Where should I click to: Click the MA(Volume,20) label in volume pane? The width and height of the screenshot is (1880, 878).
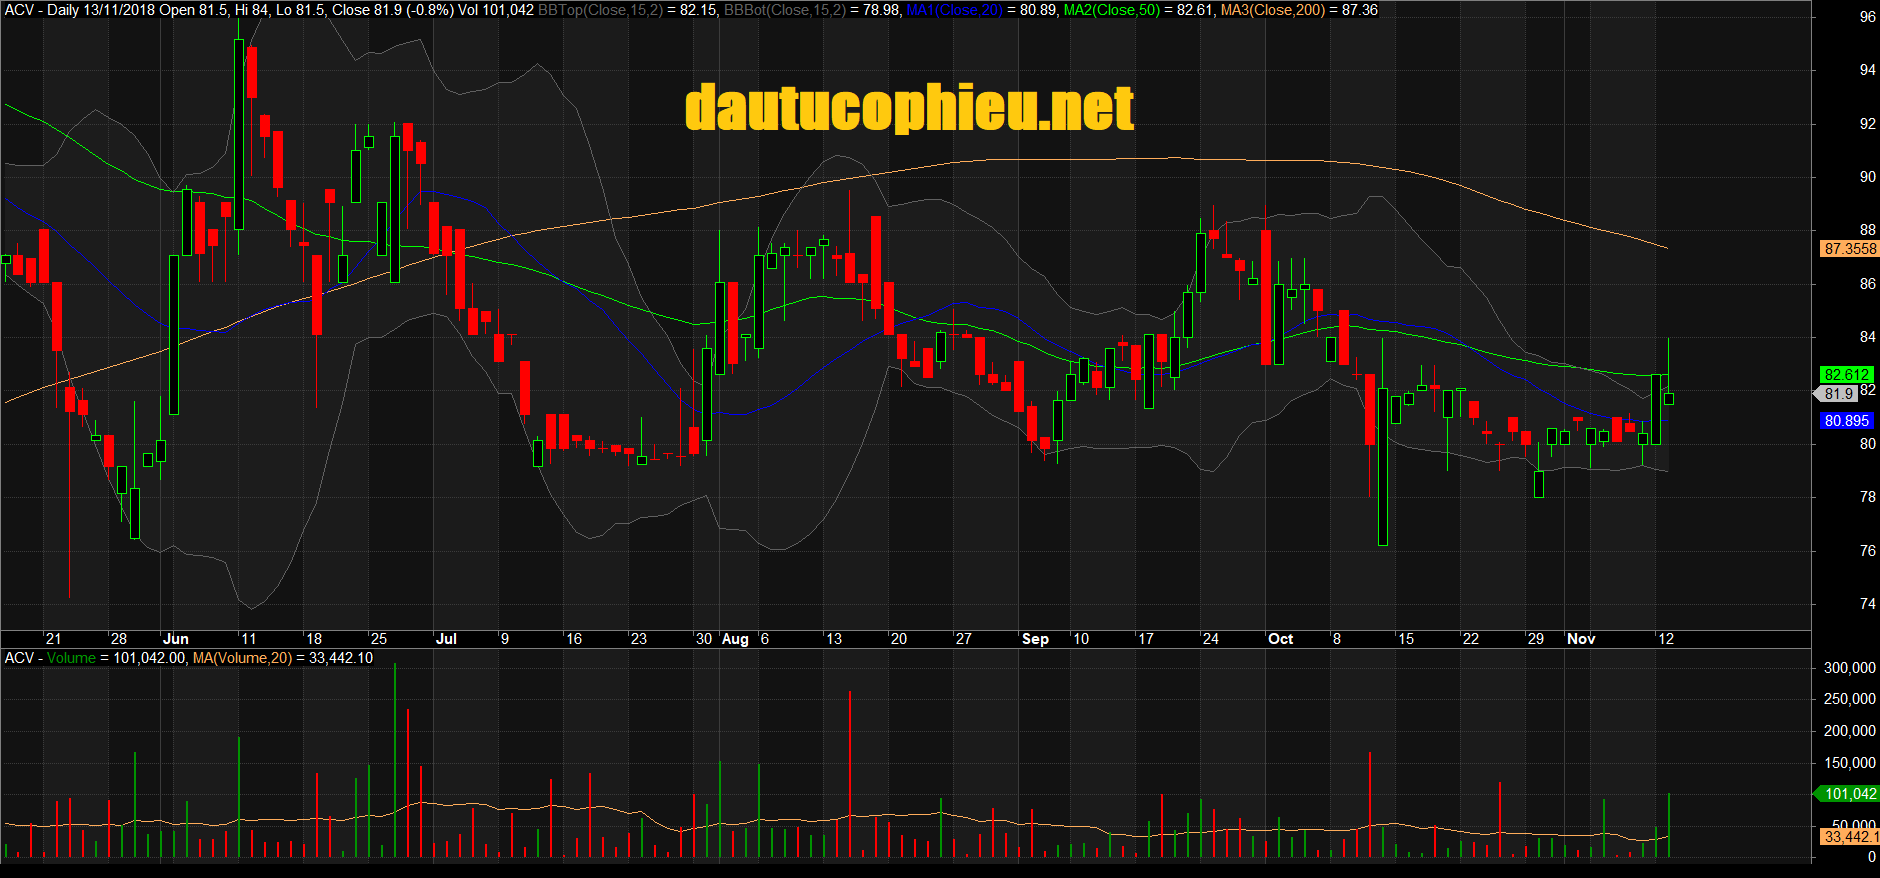click(x=242, y=658)
